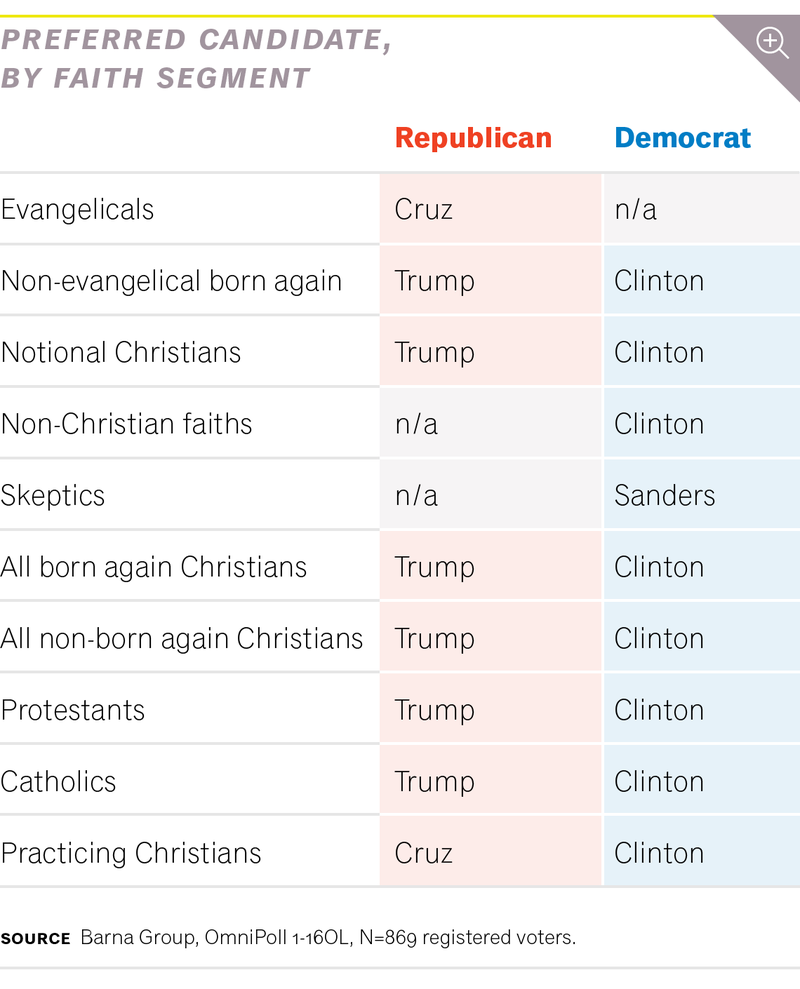800x989 pixels.
Task: Select the Notional Christians row label
Action: [x=121, y=353]
